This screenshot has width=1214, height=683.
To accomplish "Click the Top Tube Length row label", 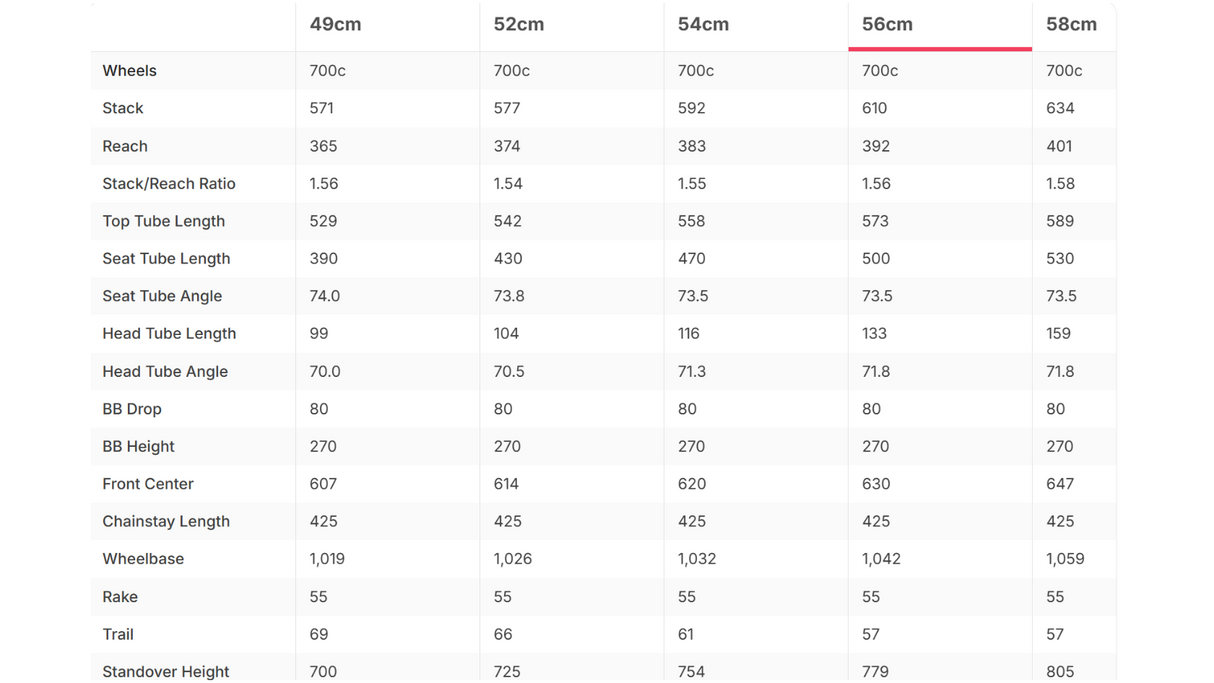I will point(163,221).
